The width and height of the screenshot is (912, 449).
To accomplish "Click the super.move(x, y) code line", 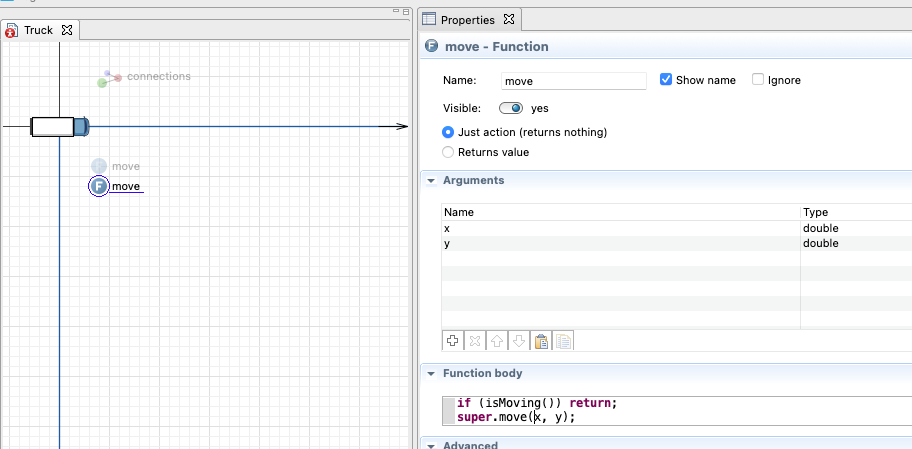I will (516, 417).
